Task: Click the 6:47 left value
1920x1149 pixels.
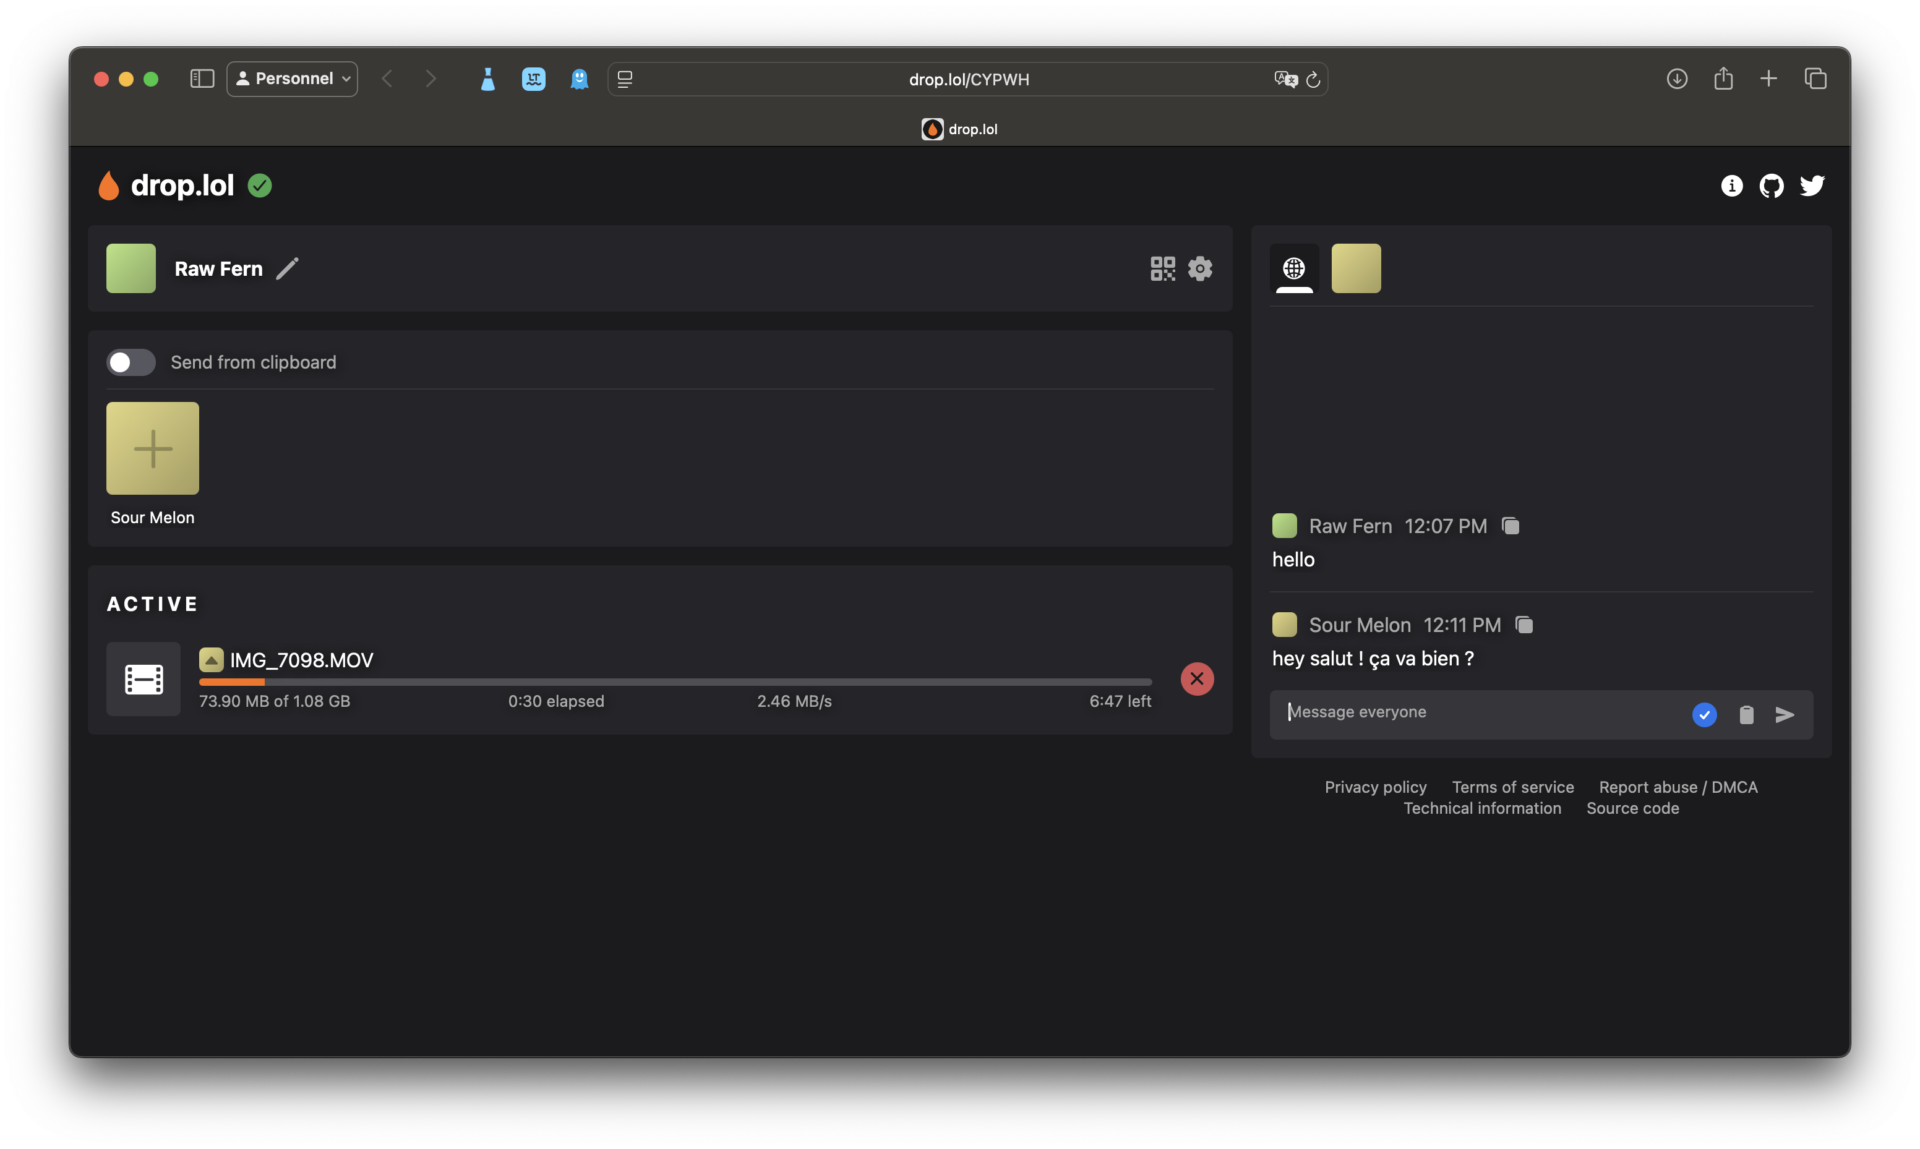Action: [x=1120, y=701]
